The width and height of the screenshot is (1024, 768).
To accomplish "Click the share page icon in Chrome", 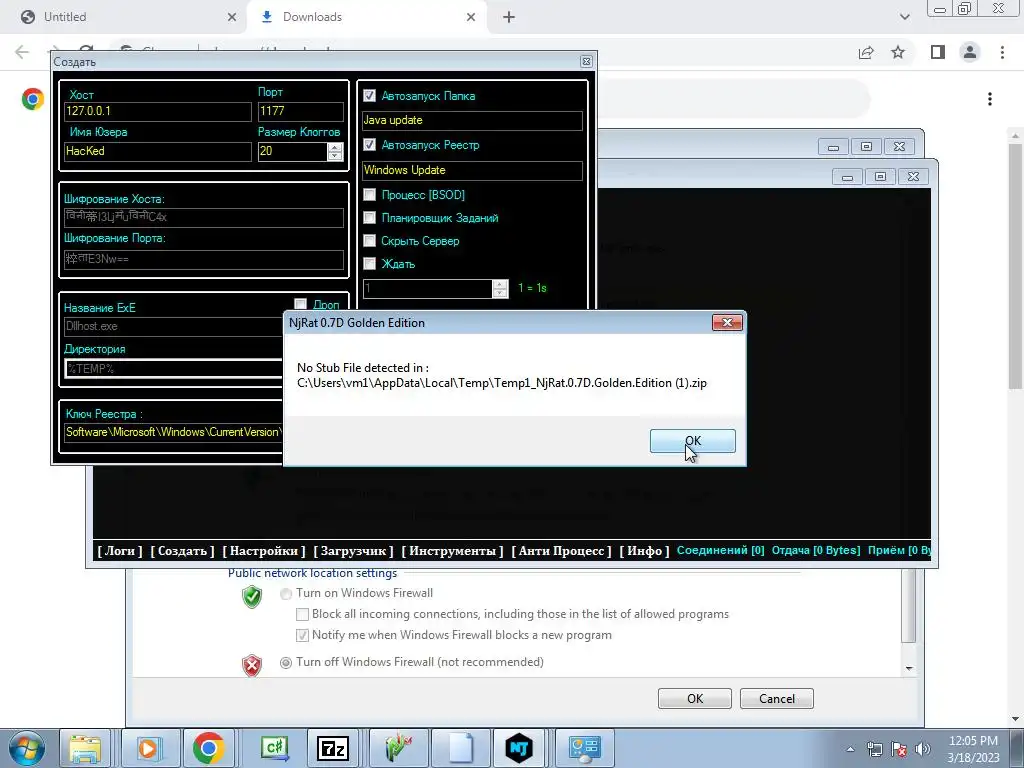I will (866, 52).
